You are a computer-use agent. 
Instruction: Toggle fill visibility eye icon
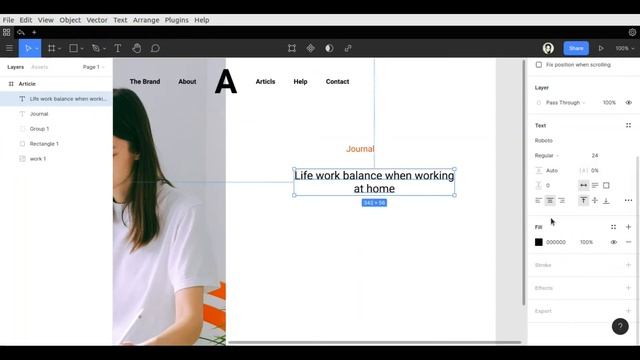[x=613, y=242]
